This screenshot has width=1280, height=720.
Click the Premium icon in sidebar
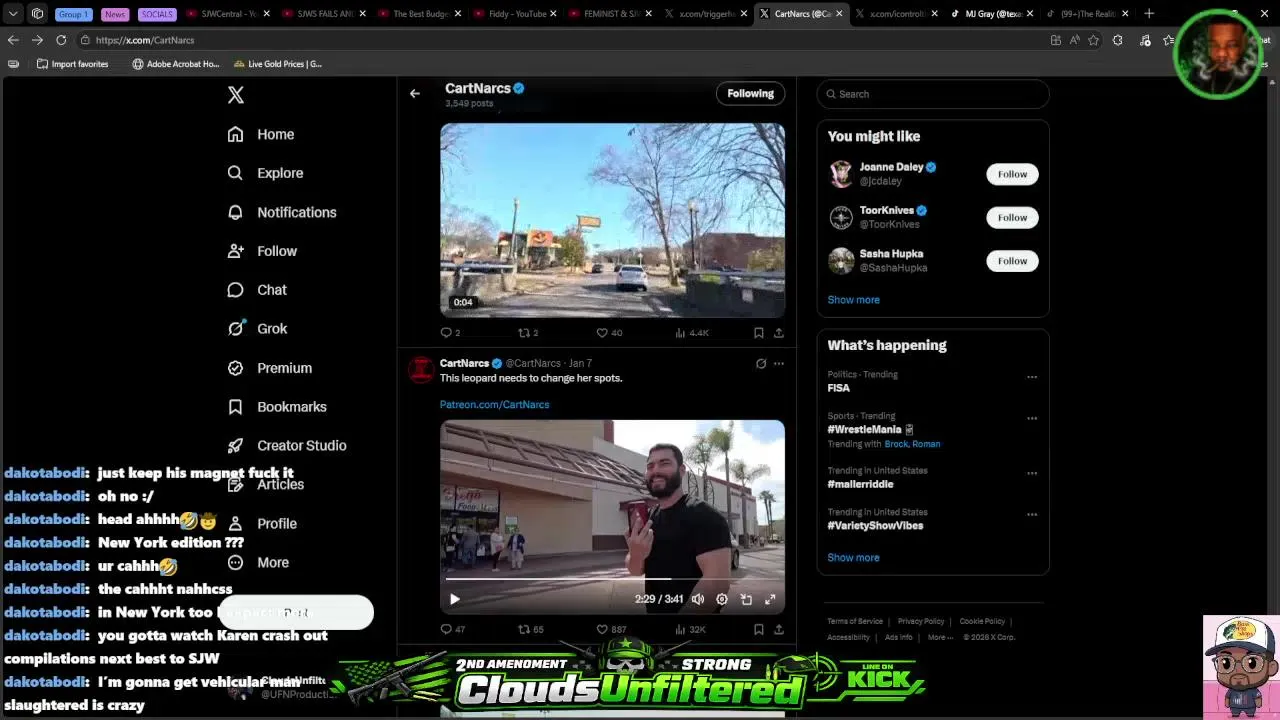[235, 368]
